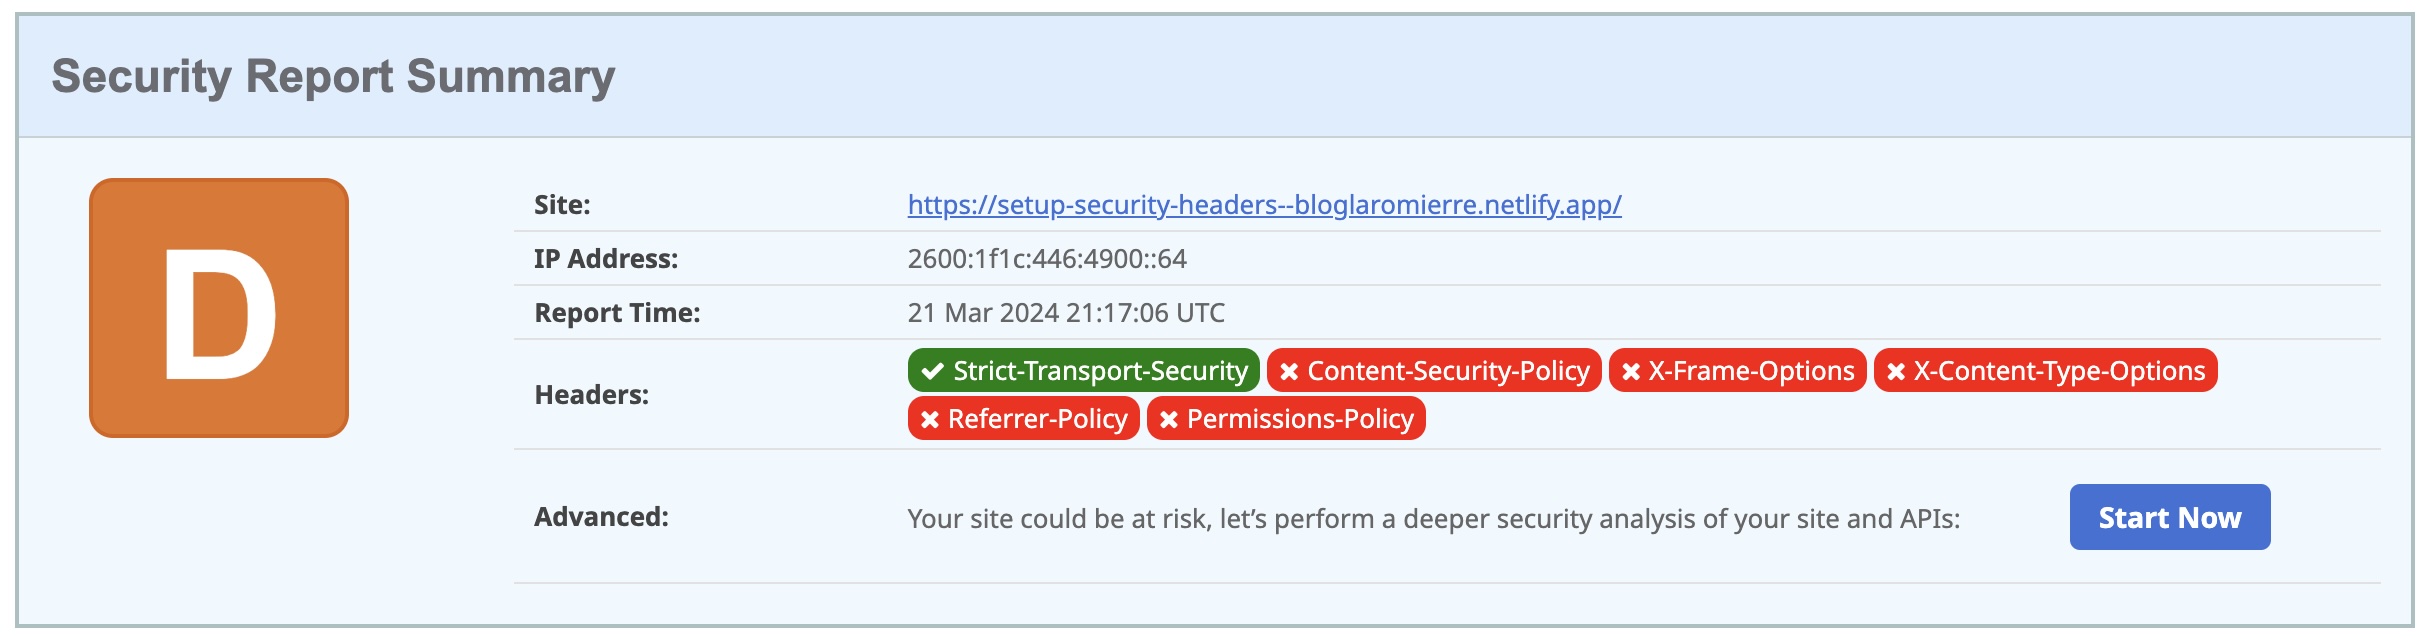Select the Strict-Transport-Security header badge
Image resolution: width=2428 pixels, height=638 pixels.
pyautogui.click(x=1084, y=370)
